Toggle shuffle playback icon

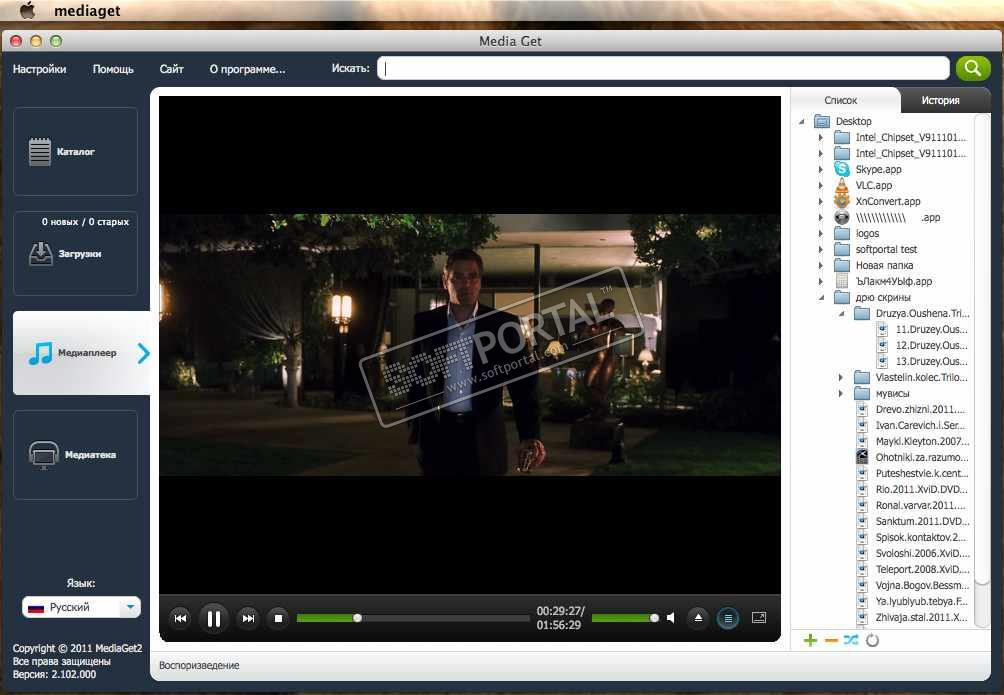[x=851, y=639]
